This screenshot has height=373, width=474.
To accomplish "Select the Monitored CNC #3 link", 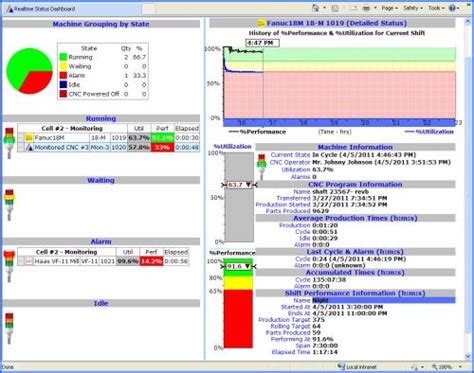I will point(61,147).
